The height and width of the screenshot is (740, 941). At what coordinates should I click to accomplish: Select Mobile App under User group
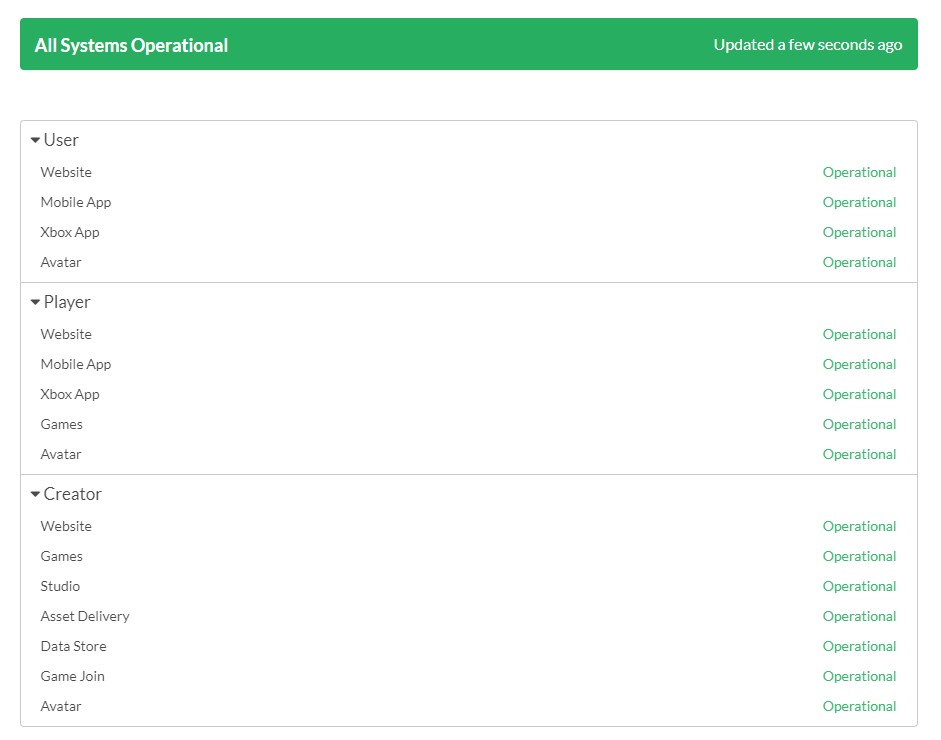pos(76,203)
